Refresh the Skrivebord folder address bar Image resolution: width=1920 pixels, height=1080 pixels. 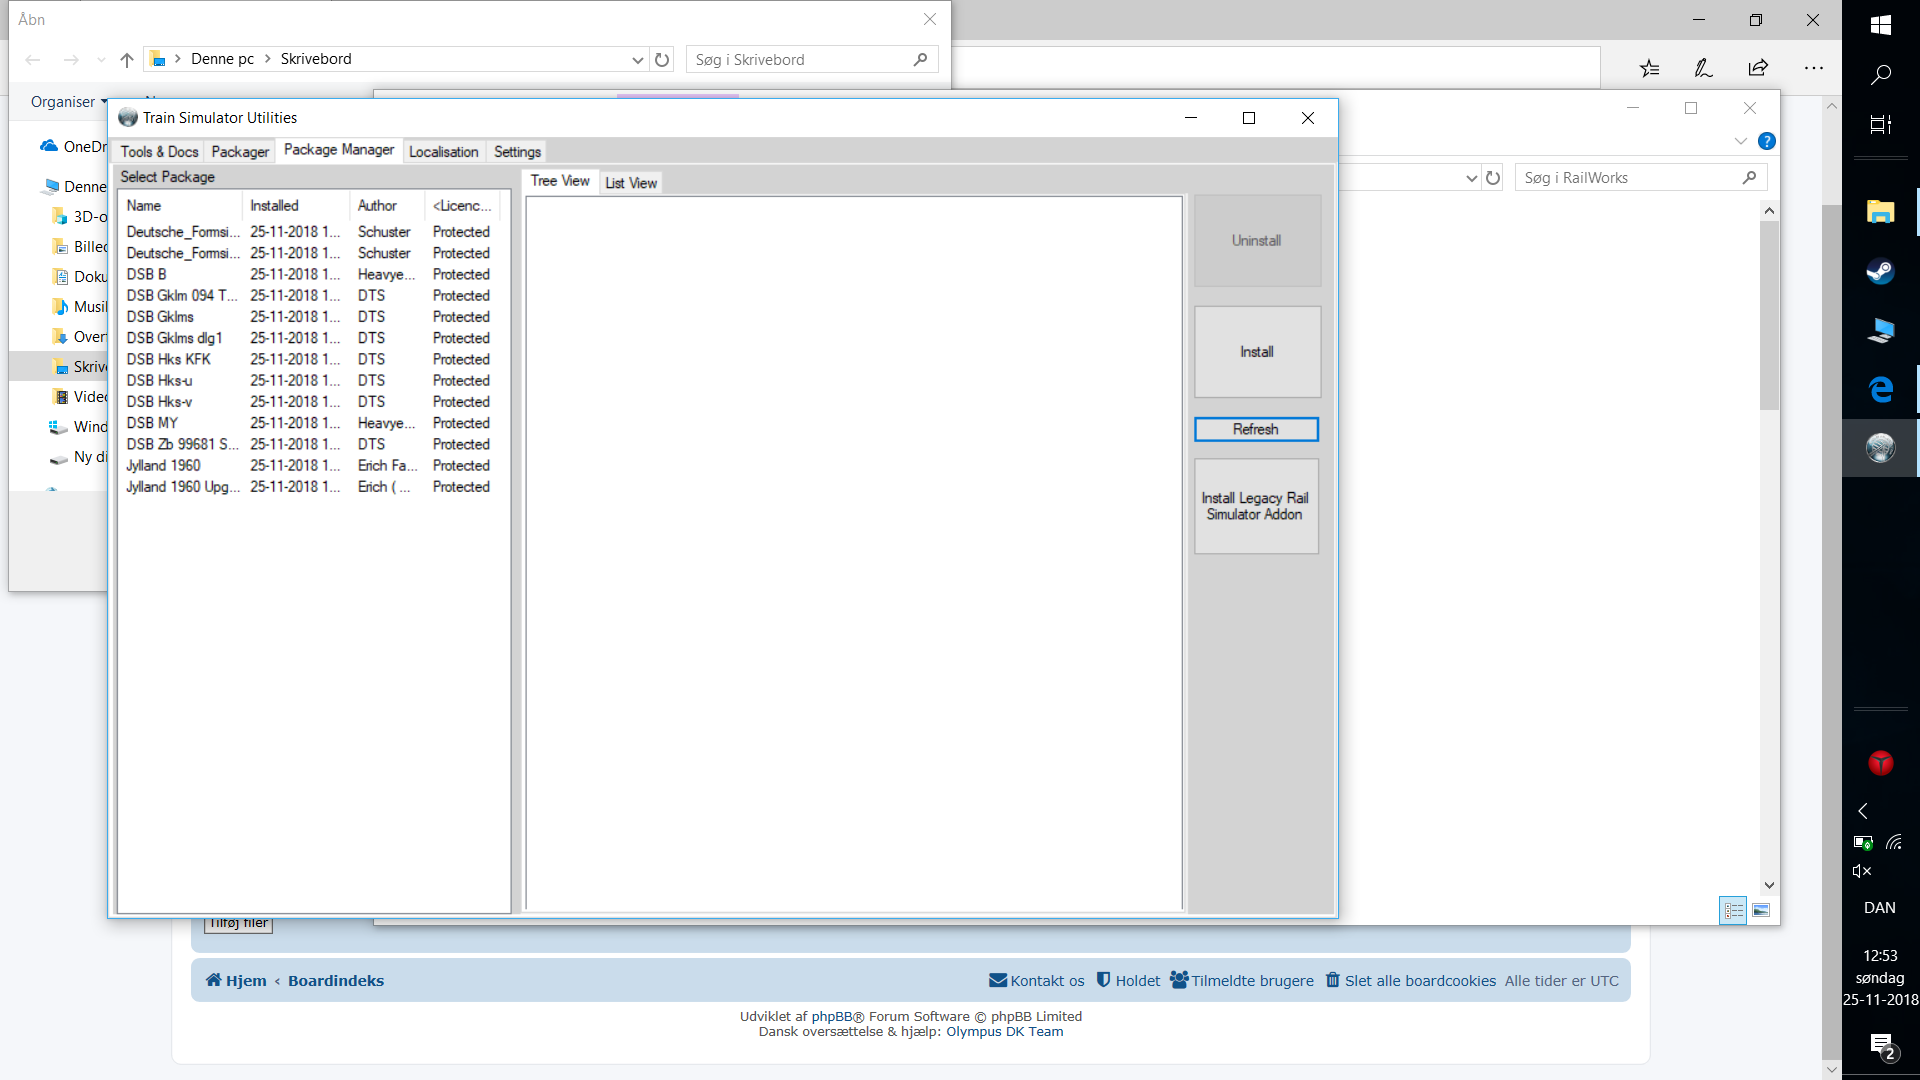(x=662, y=59)
